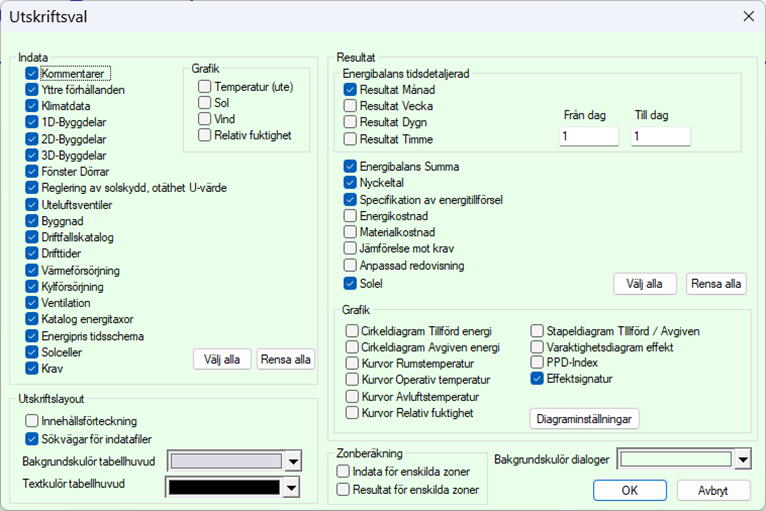The image size is (766, 511).
Task: Check Indata för enskilda zoner
Action: click(344, 471)
